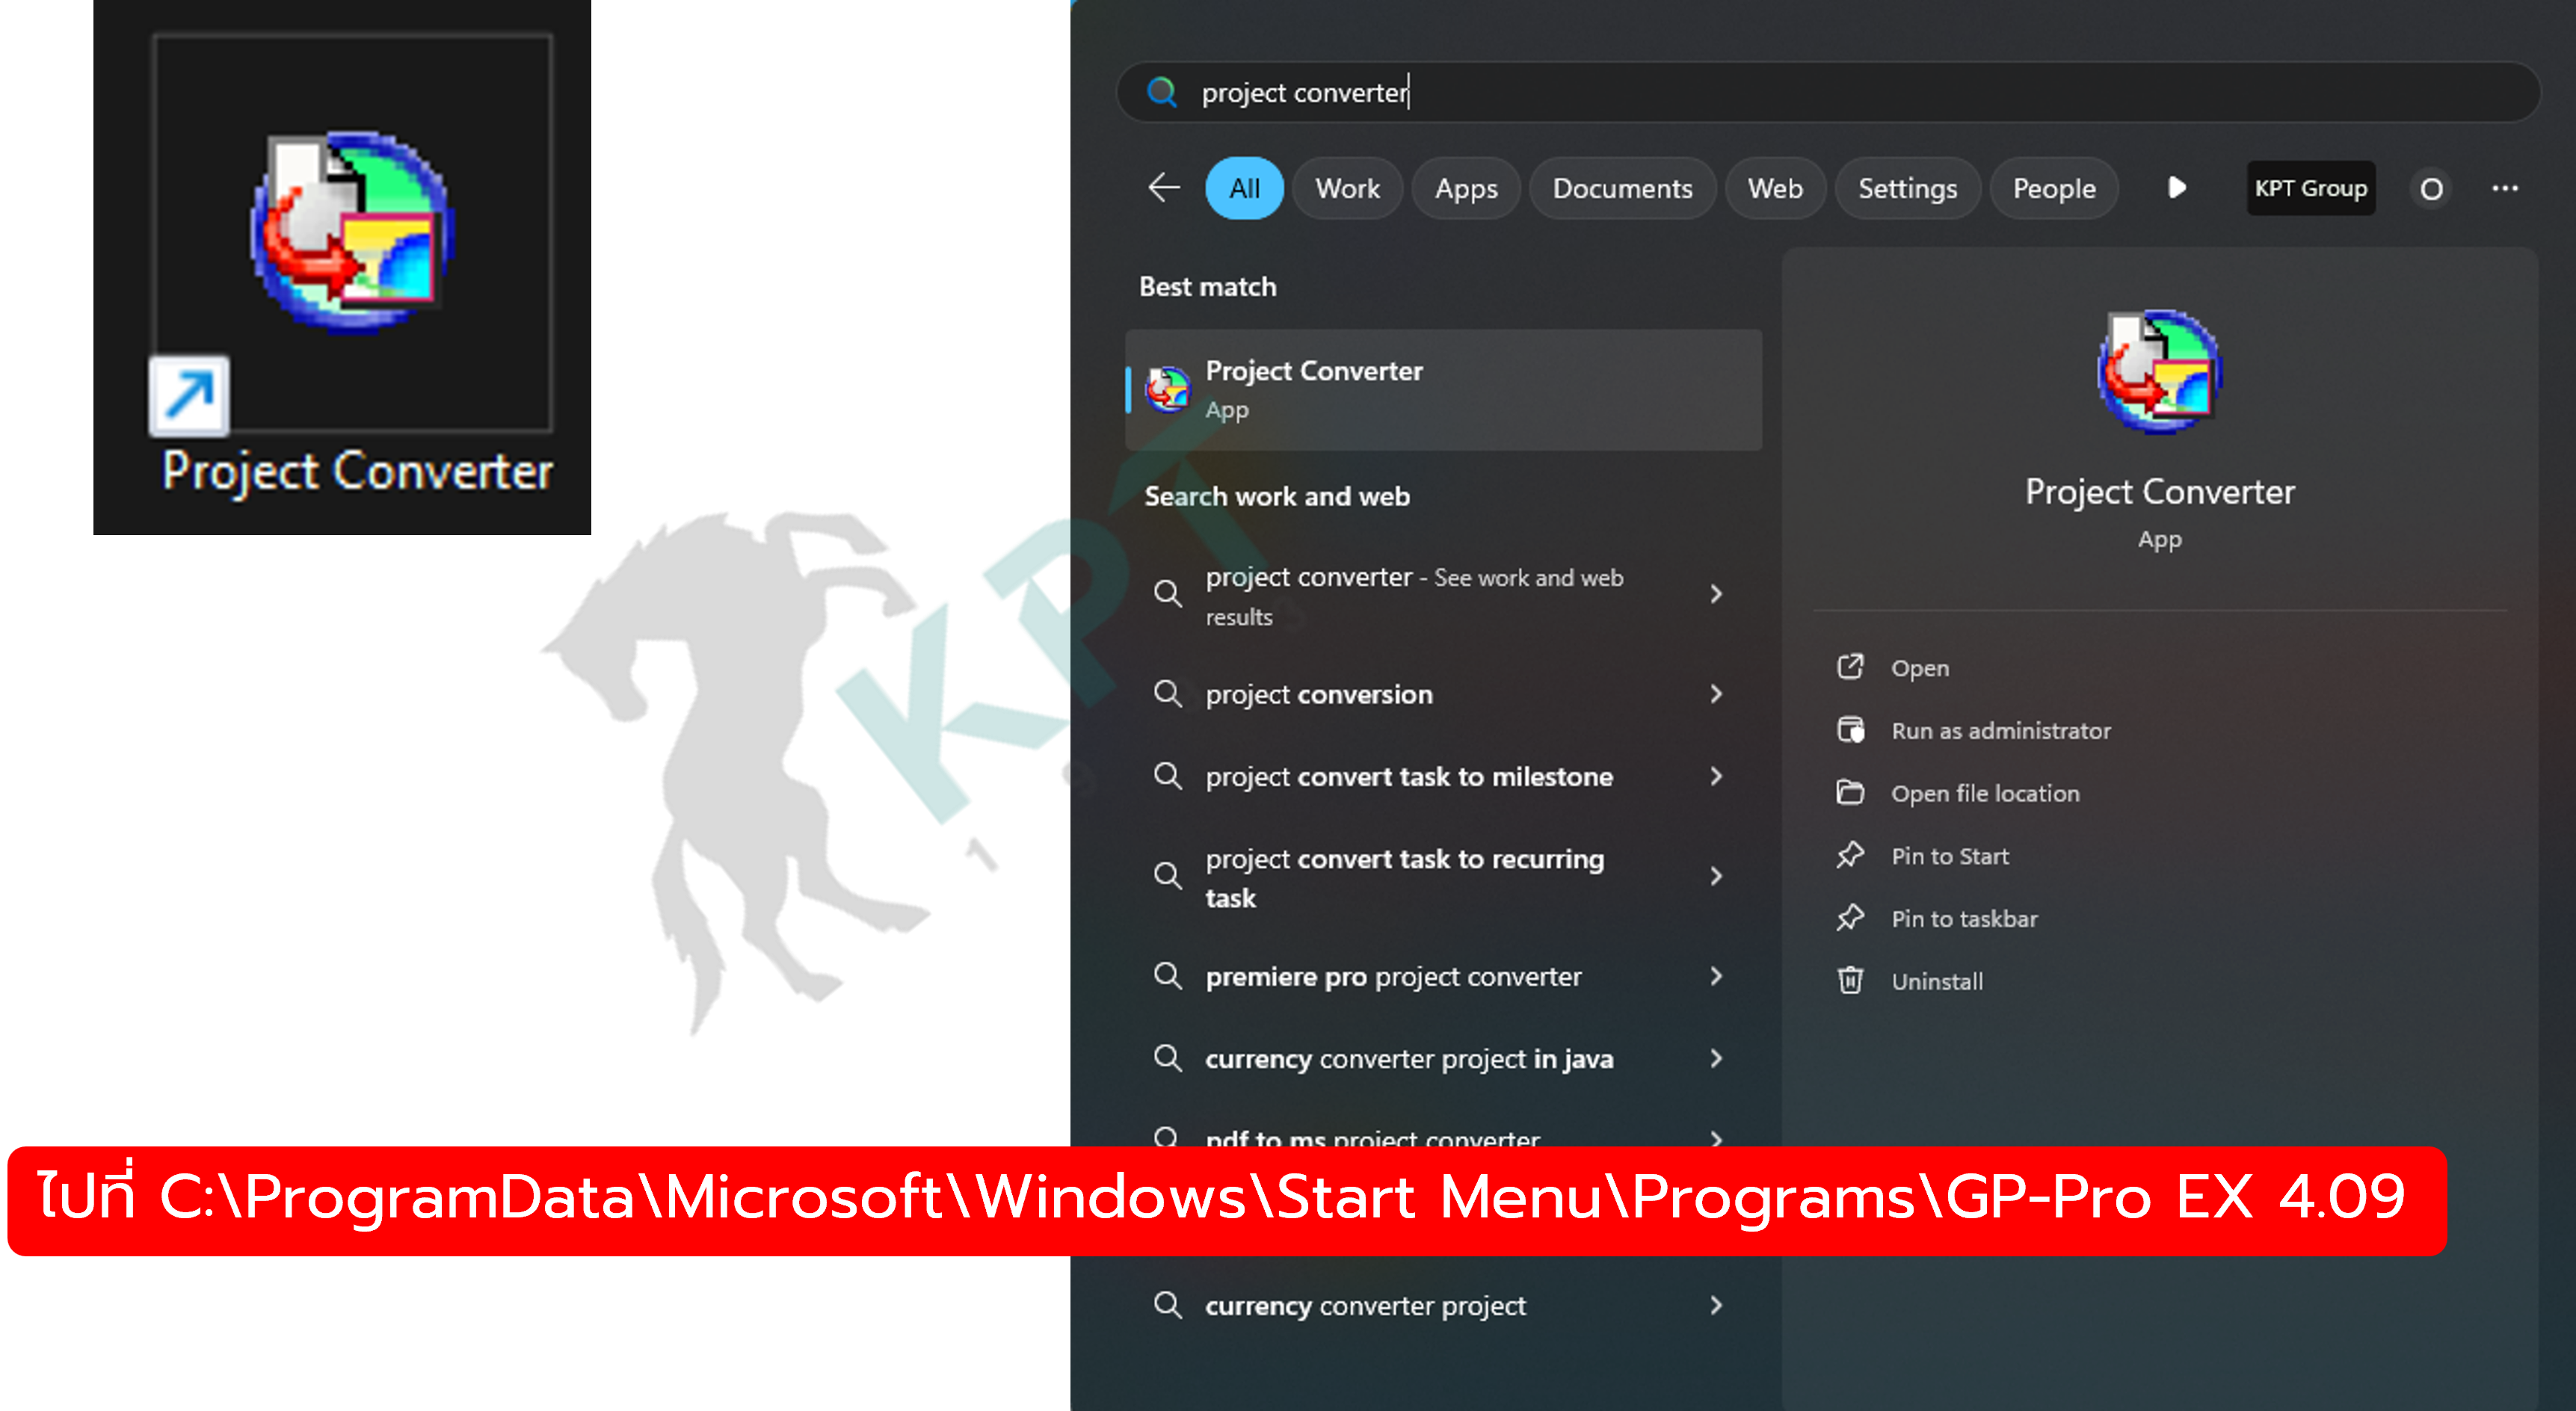Click the Open file location folder icon

pyautogui.click(x=1850, y=792)
